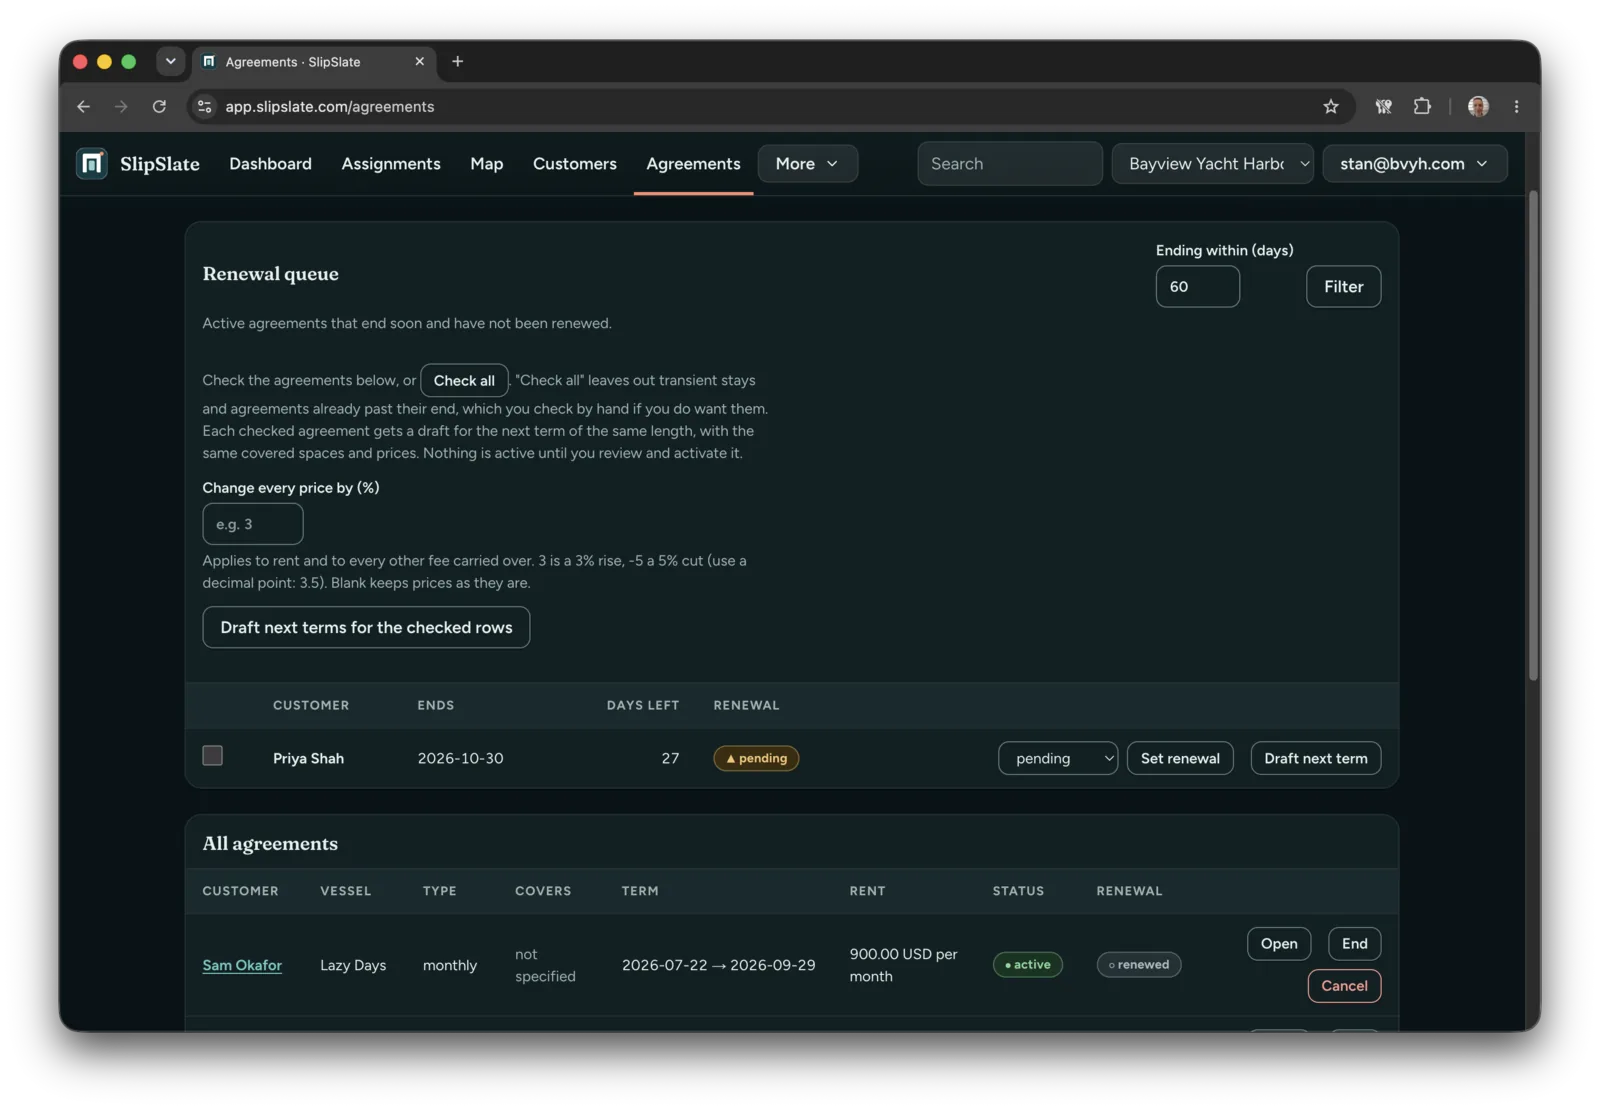This screenshot has height=1110, width=1600.
Task: Click the browser forward arrow
Action: (121, 106)
